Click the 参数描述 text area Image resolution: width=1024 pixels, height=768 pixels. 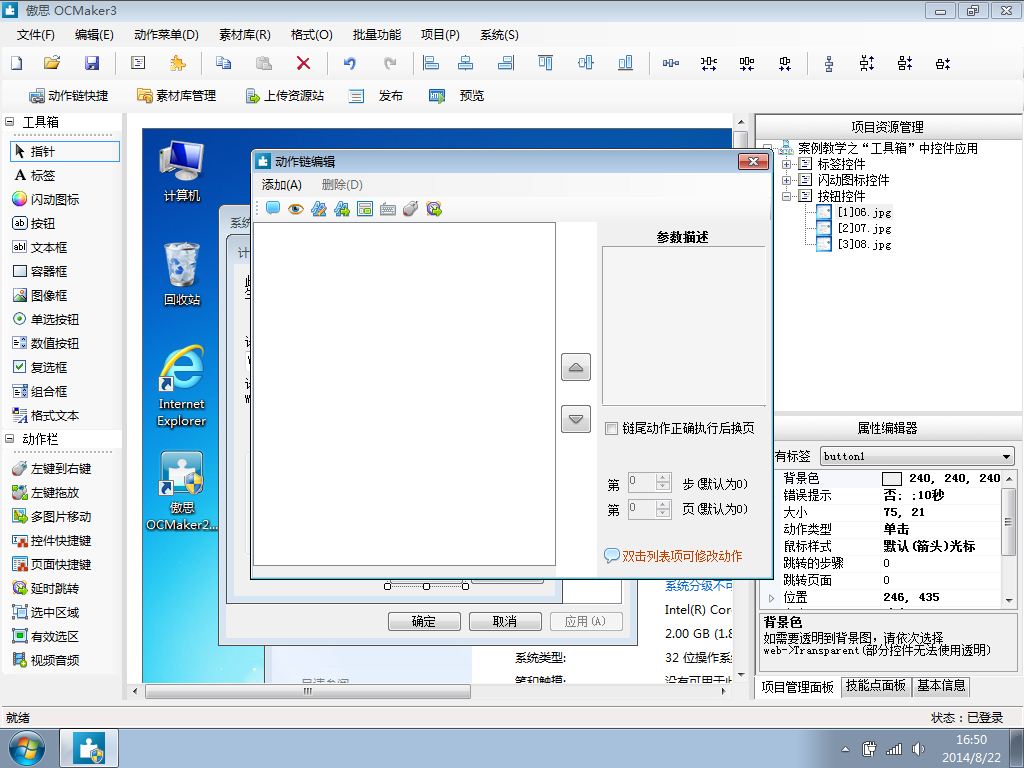(683, 326)
